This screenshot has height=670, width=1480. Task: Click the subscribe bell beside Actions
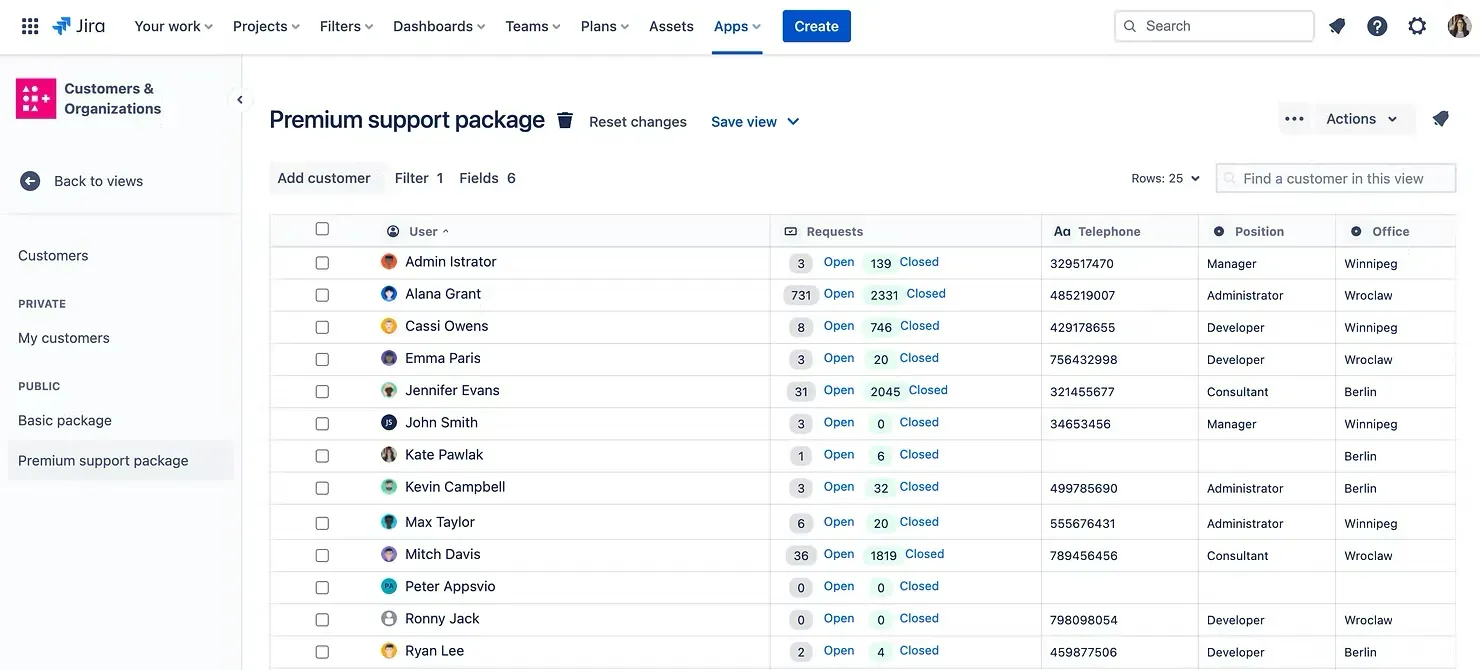tap(1440, 118)
